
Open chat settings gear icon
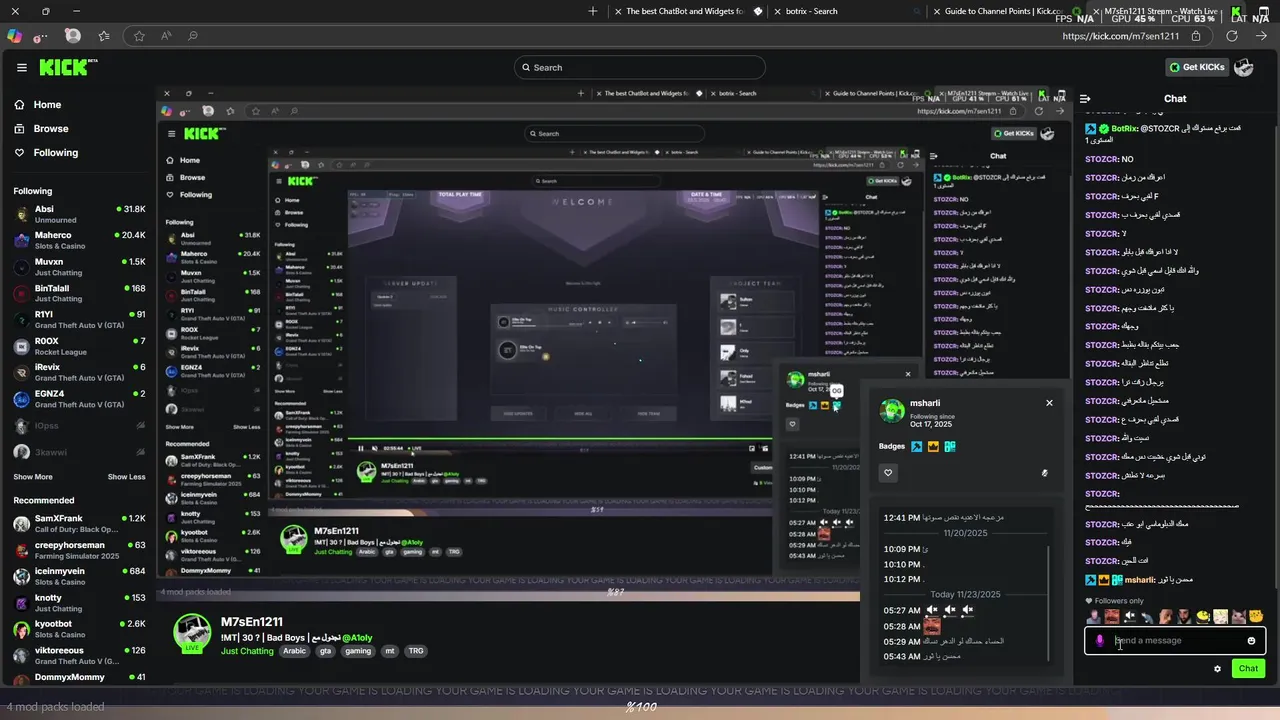click(x=1217, y=668)
